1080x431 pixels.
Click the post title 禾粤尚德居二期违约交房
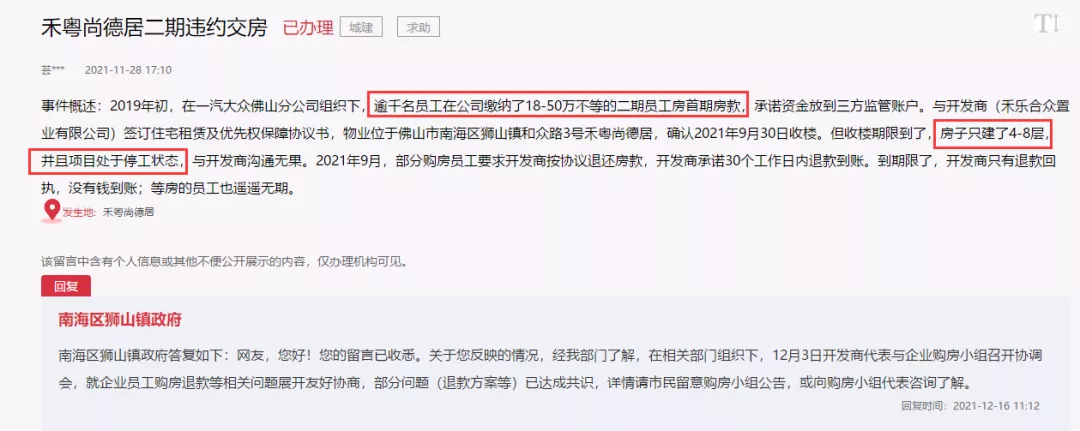[155, 28]
